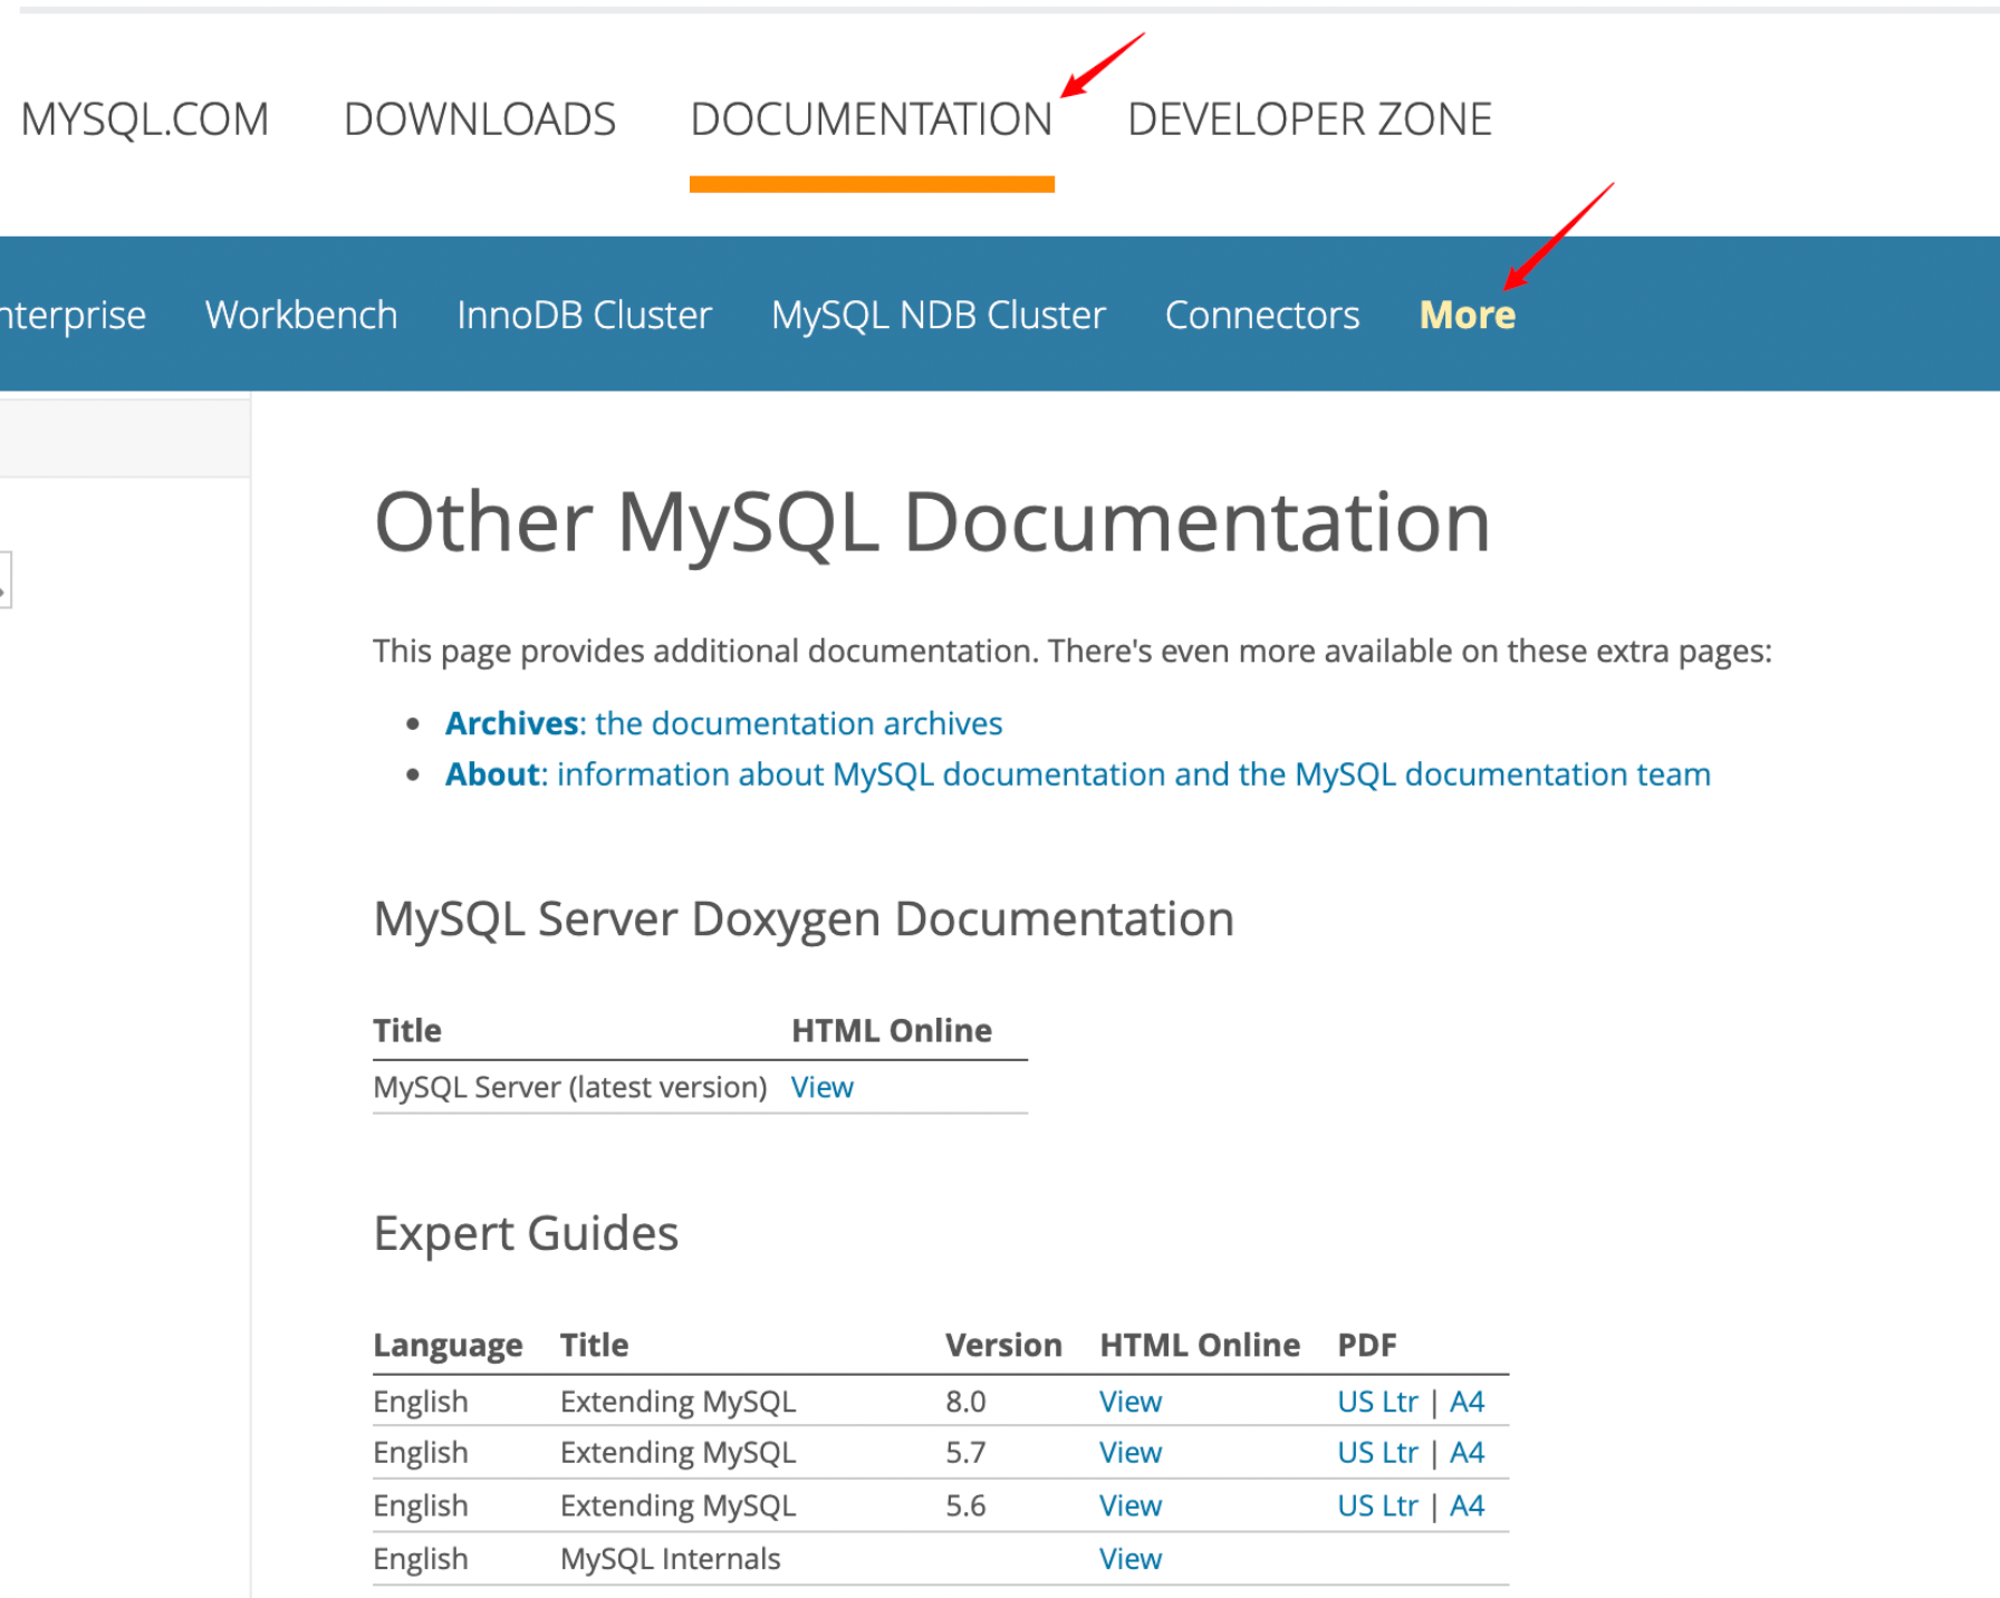View Extending MySQL 5.7 HTML online
This screenshot has height=1598, width=2000.
coord(1130,1452)
